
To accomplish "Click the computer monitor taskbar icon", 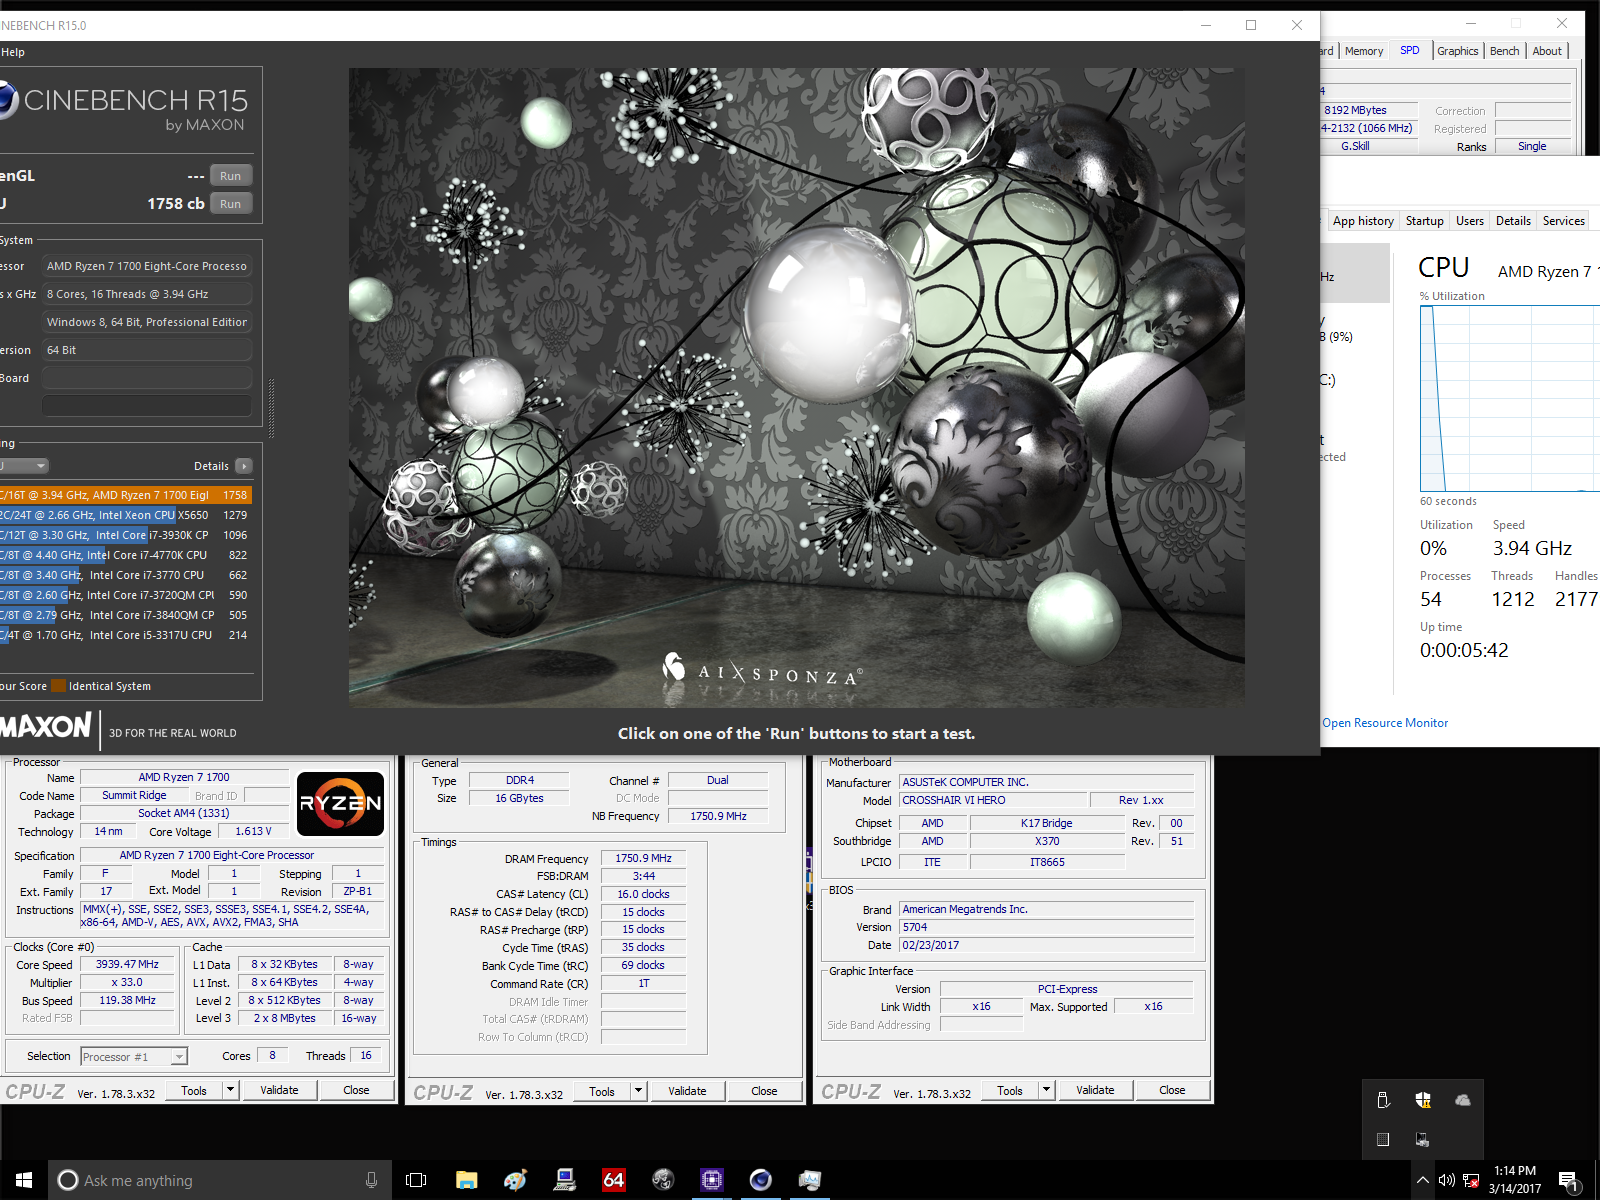I will coord(565,1180).
